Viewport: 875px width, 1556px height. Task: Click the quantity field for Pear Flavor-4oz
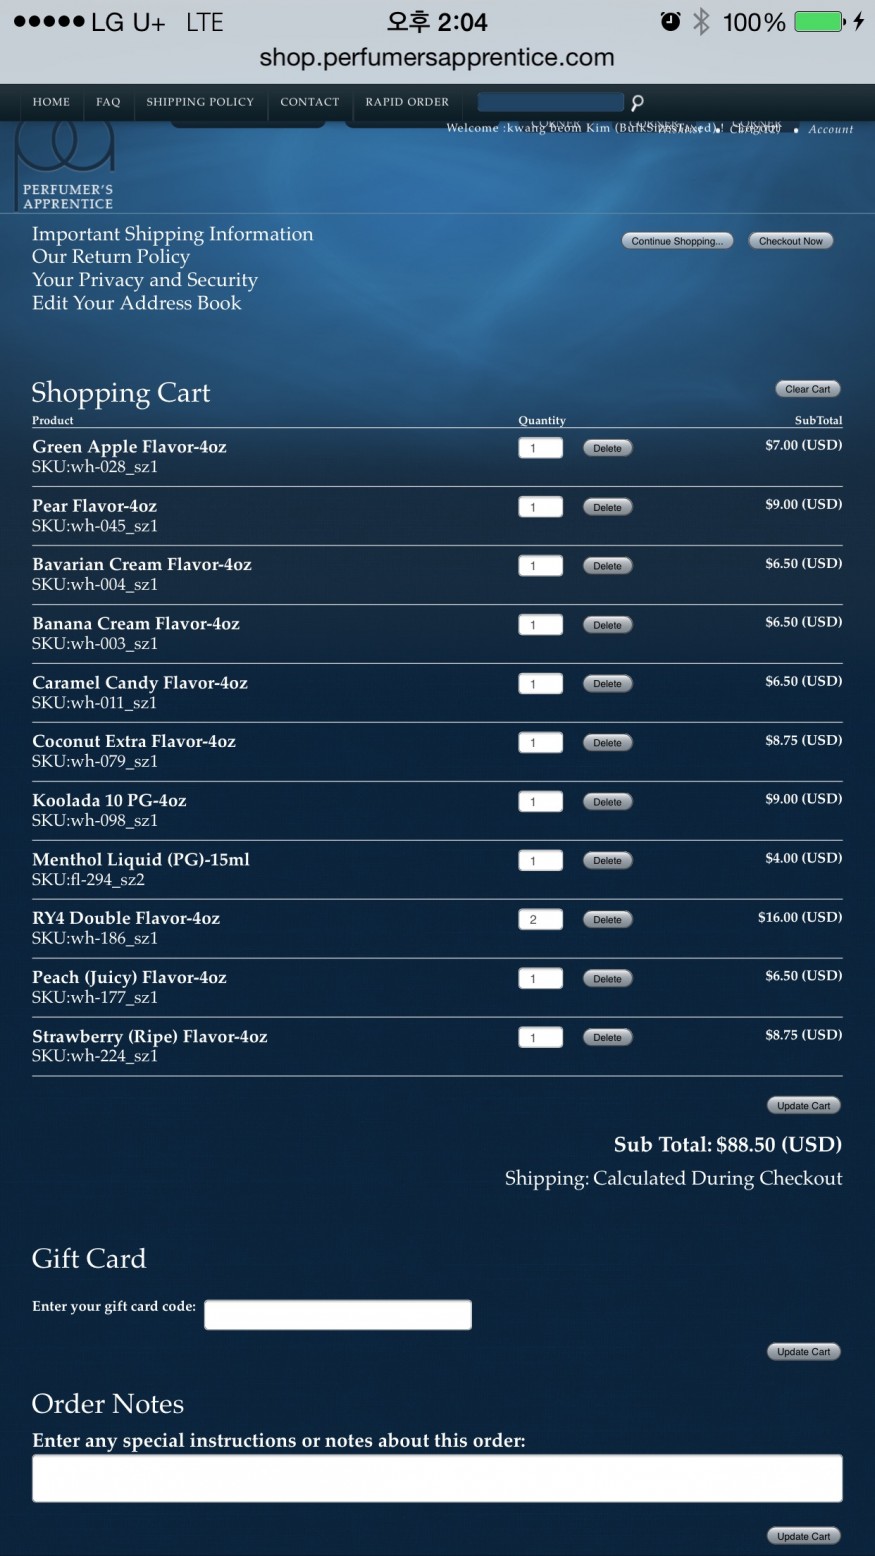pos(540,507)
